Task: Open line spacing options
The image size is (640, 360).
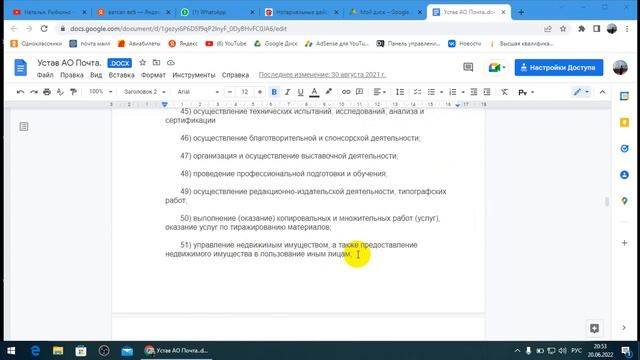Action: [x=400, y=92]
